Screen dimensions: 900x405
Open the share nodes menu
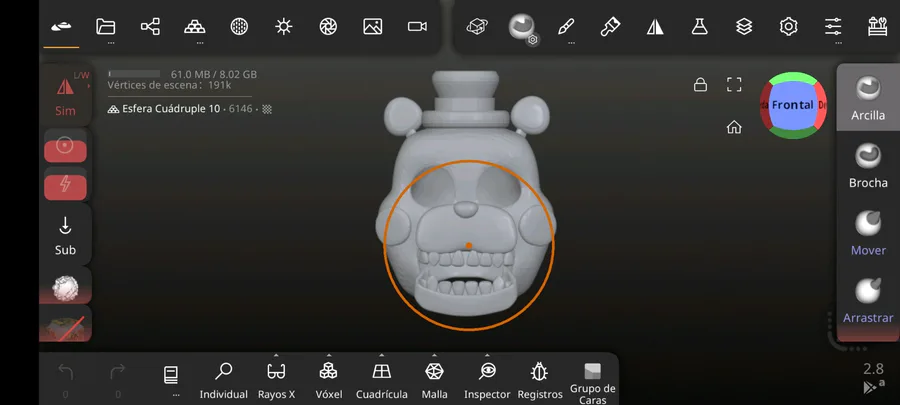tap(150, 27)
